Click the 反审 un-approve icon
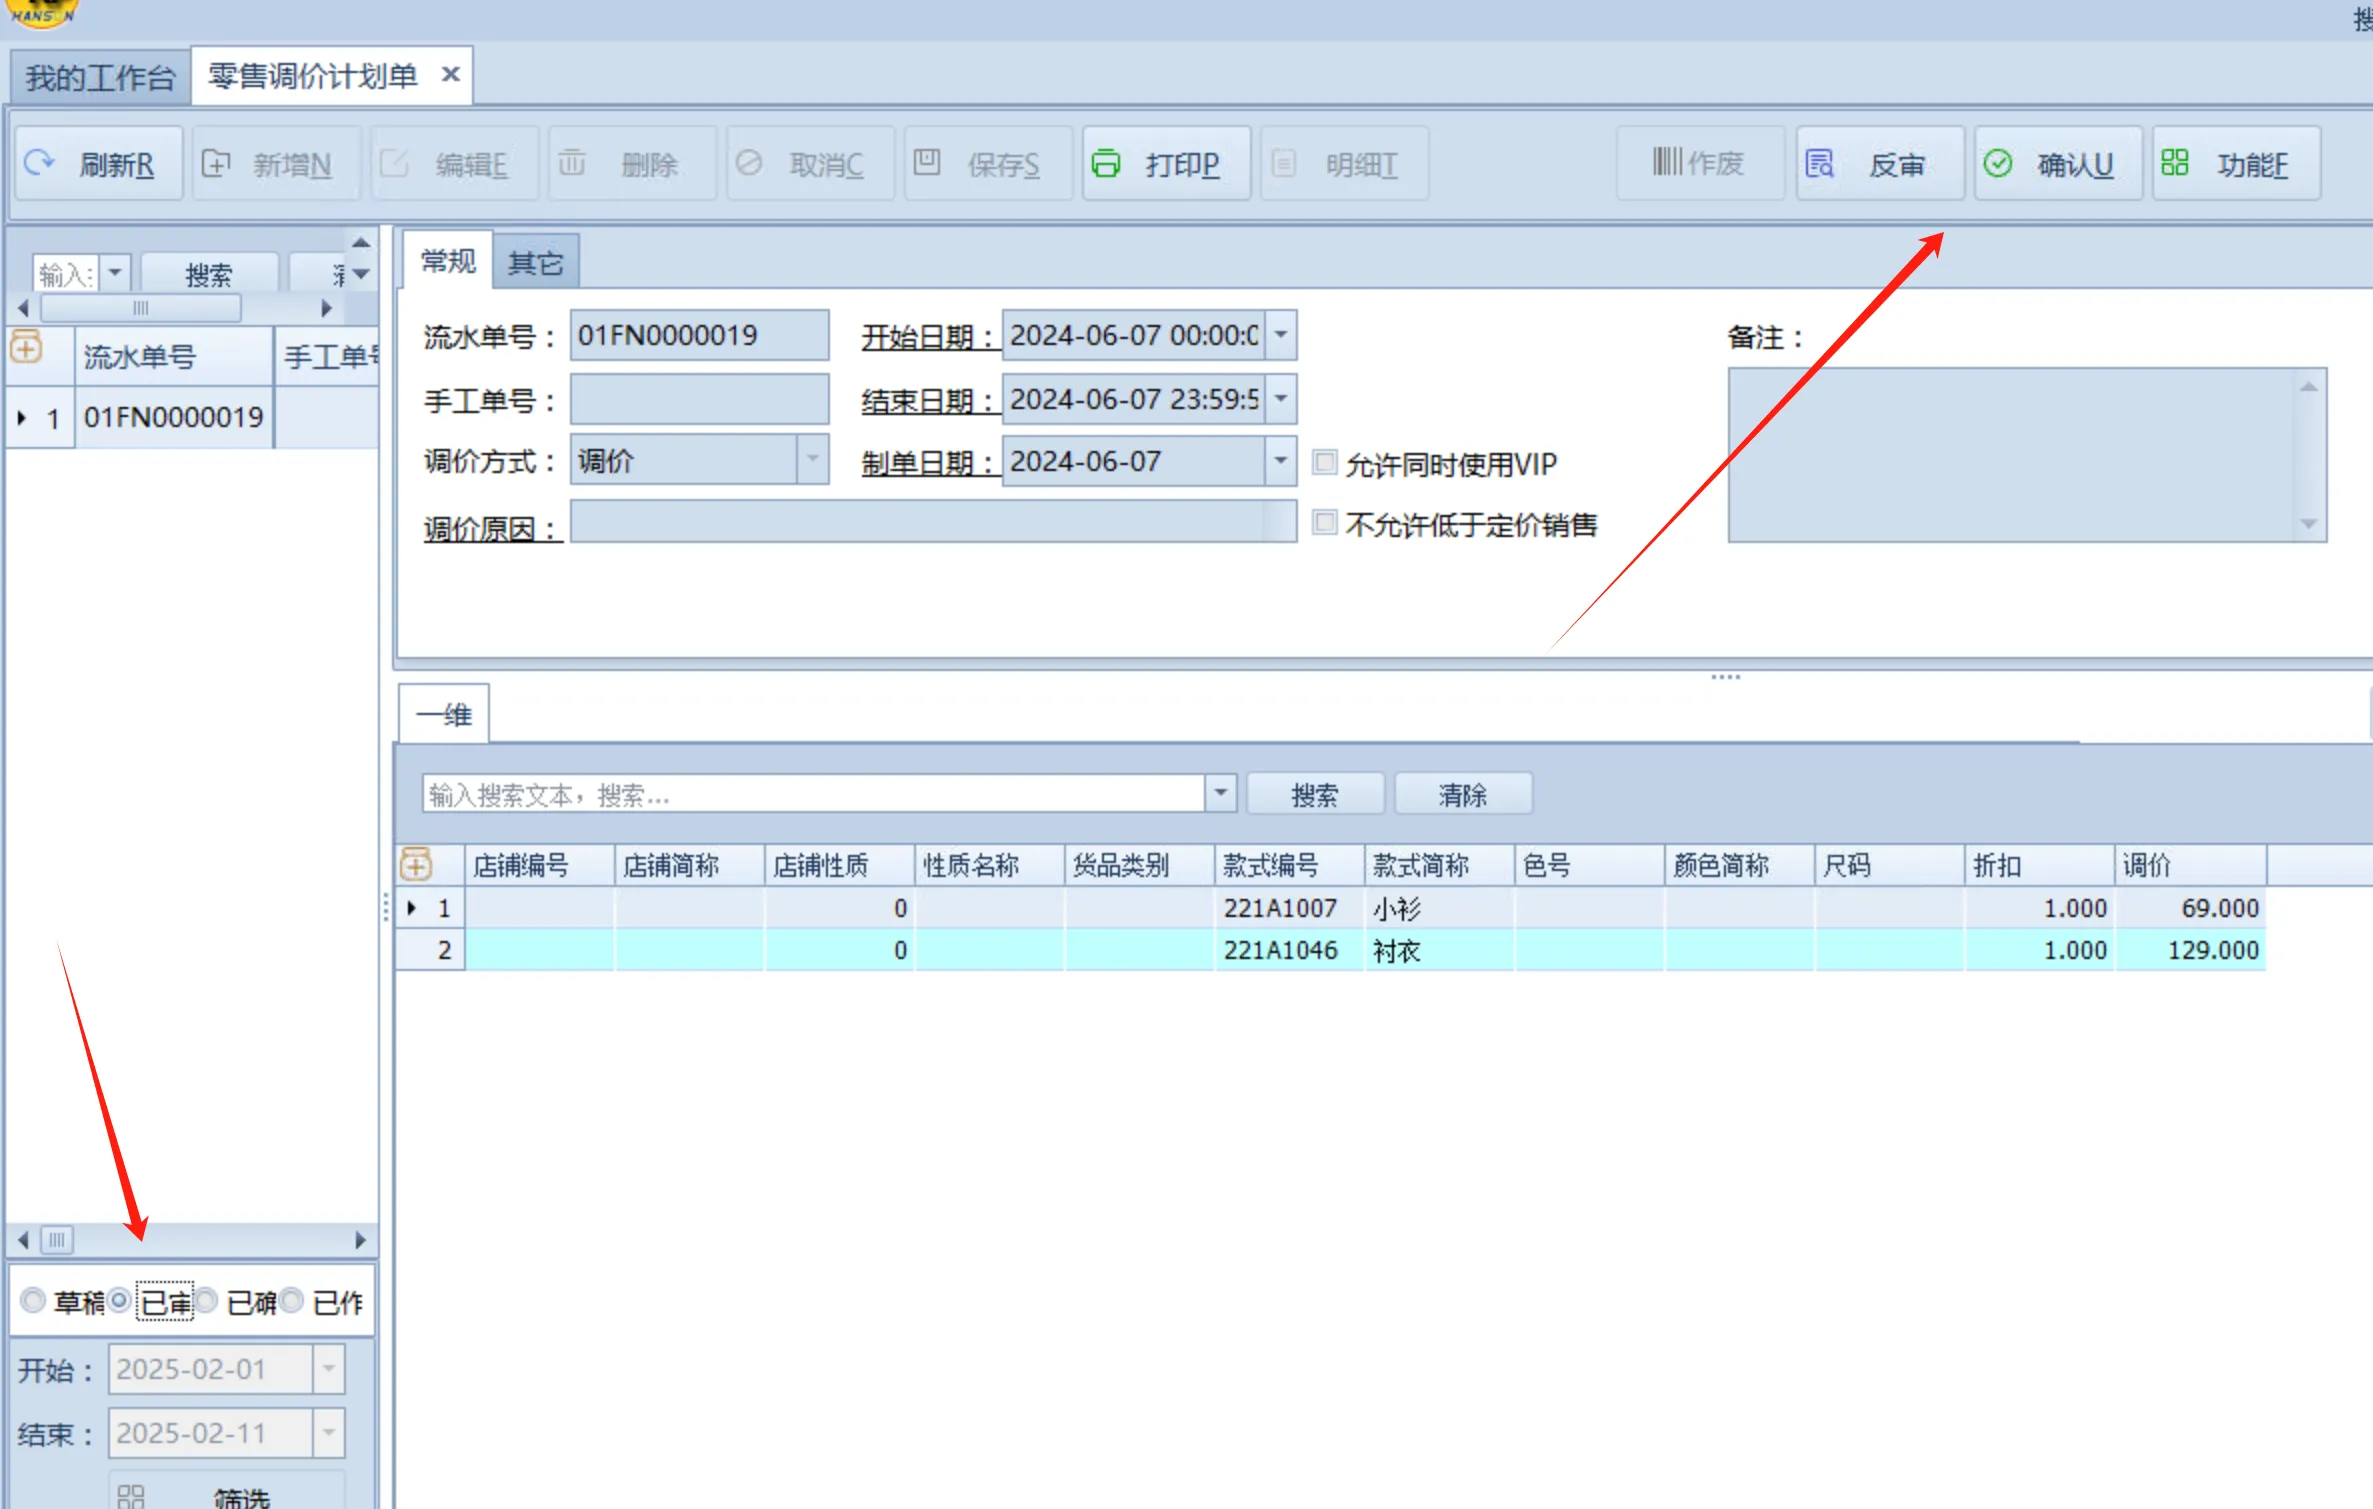Image resolution: width=2373 pixels, height=1509 pixels. click(x=1819, y=163)
